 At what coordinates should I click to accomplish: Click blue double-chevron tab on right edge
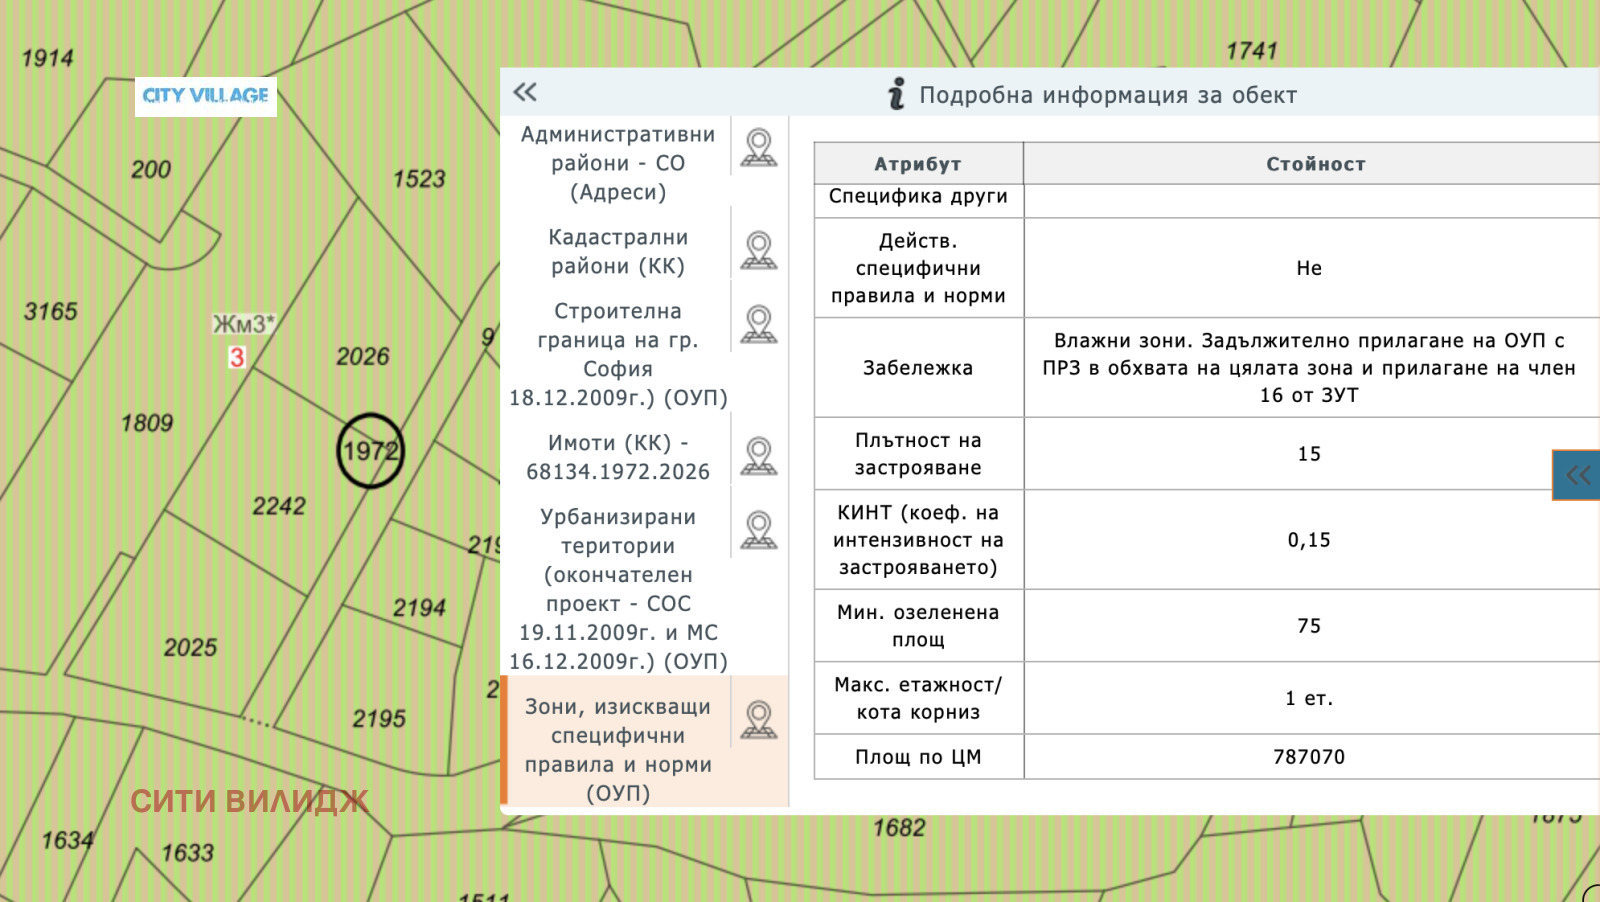pos(1577,475)
